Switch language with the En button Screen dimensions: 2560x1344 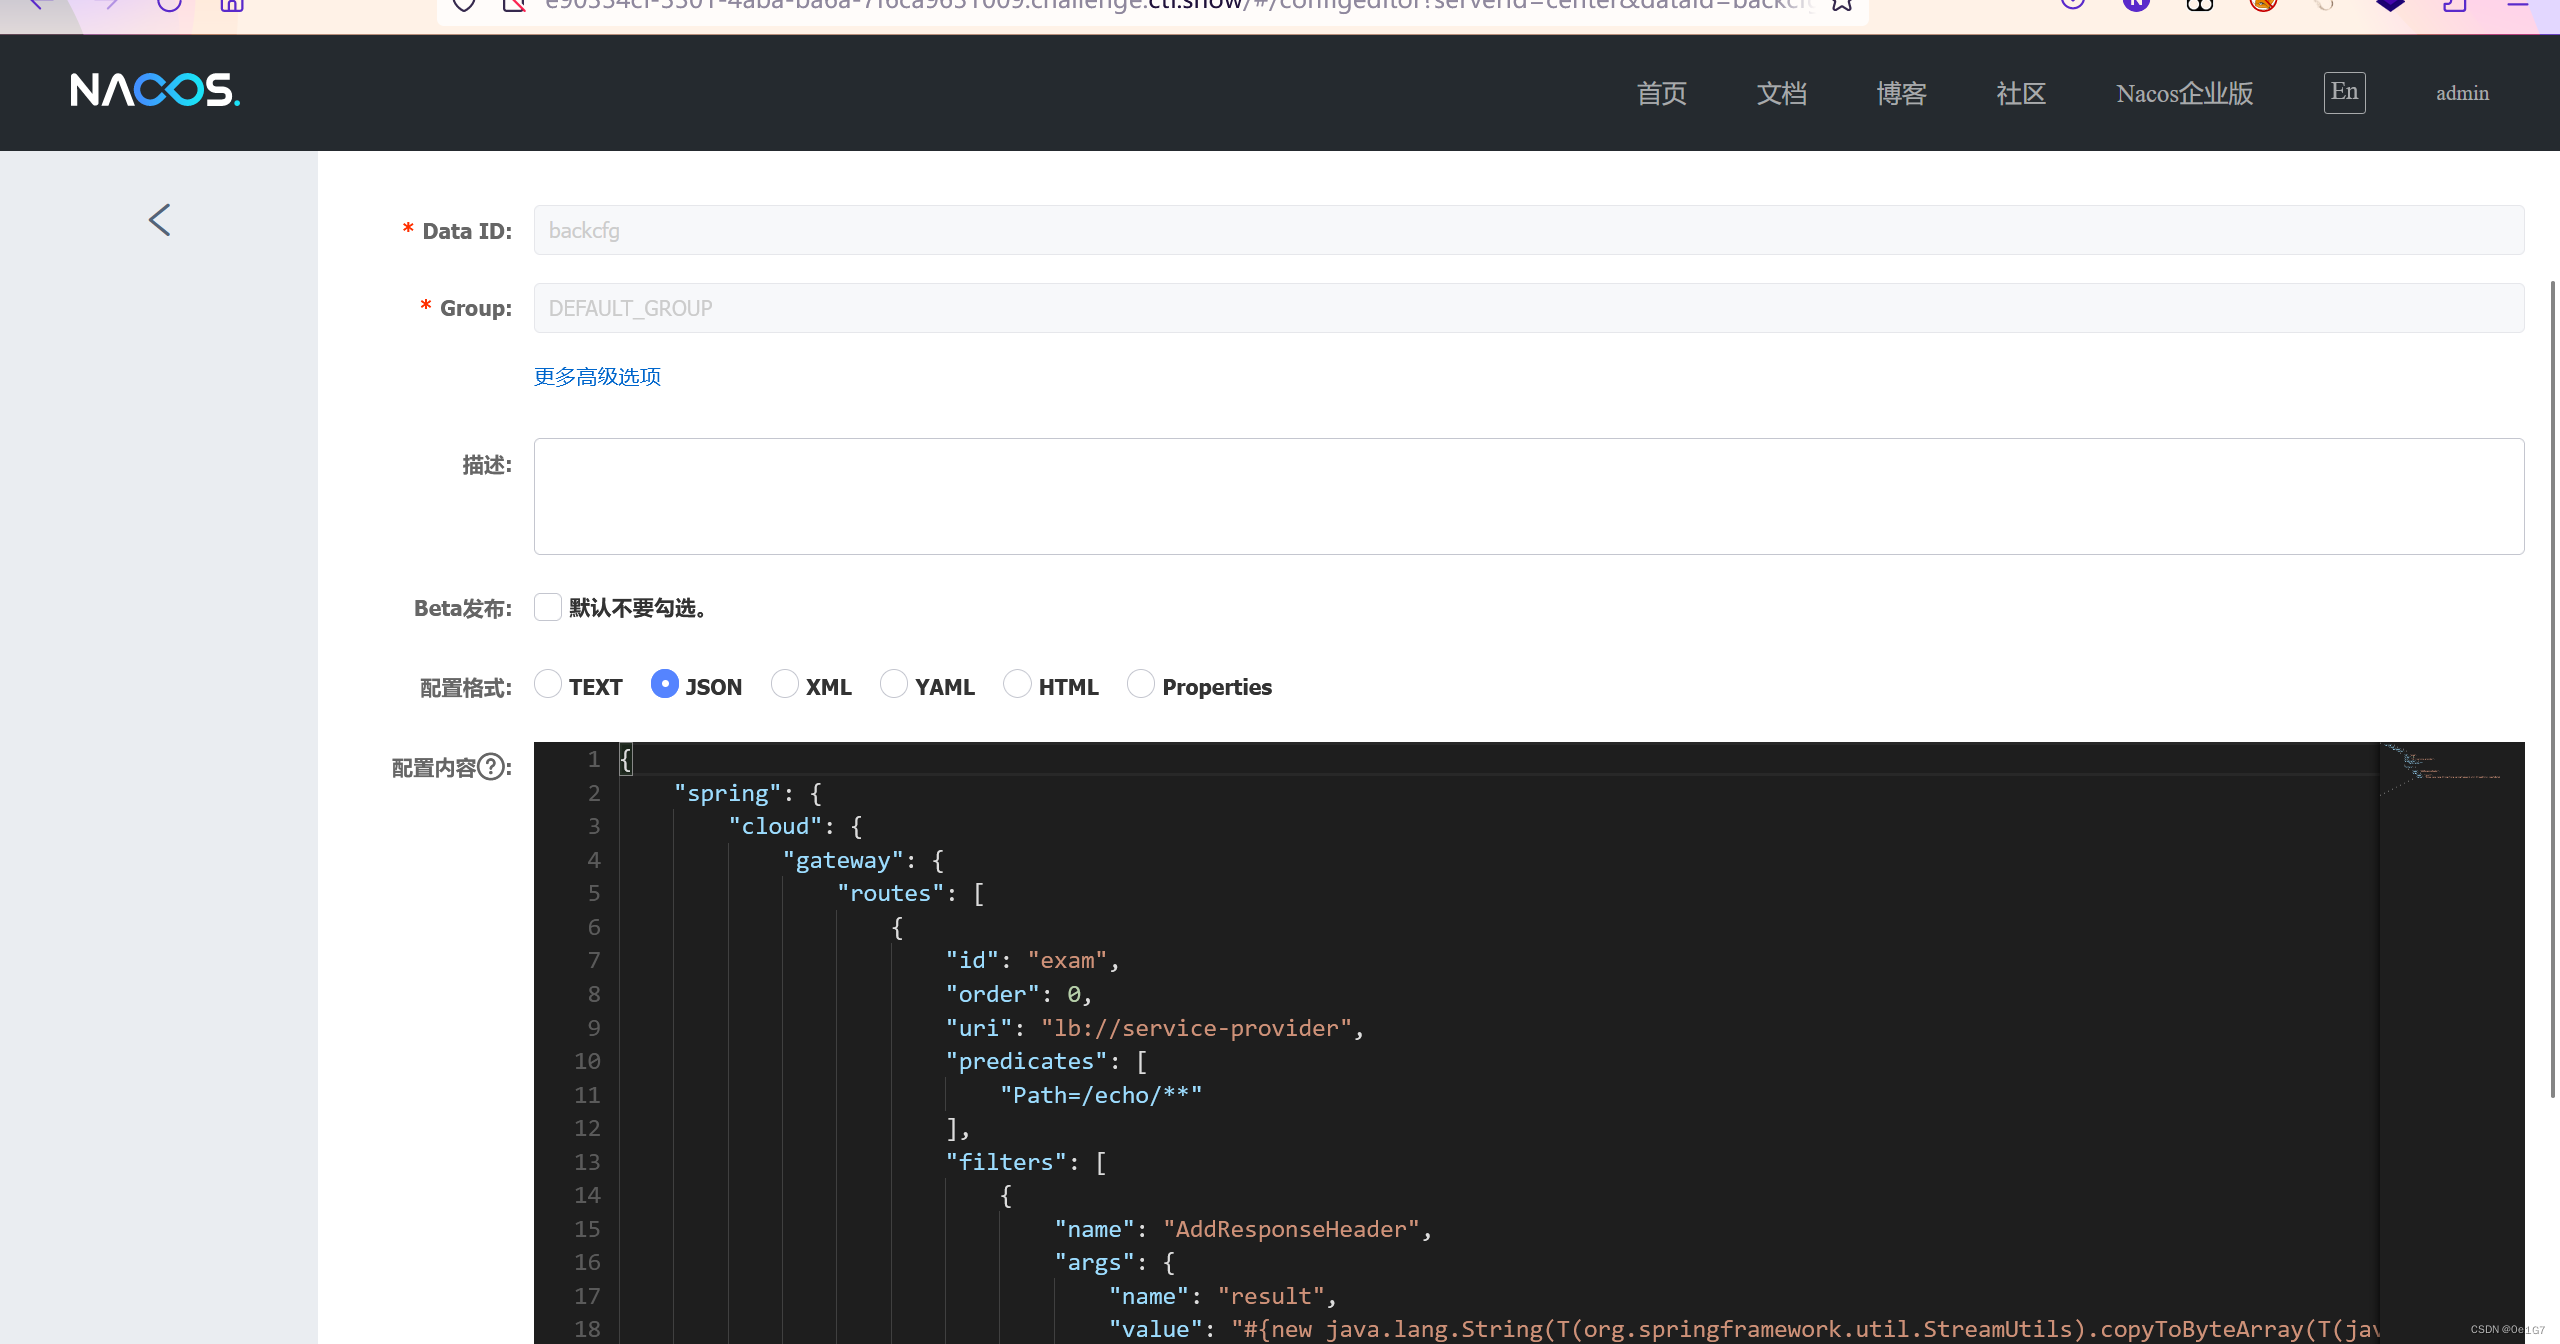click(2344, 93)
